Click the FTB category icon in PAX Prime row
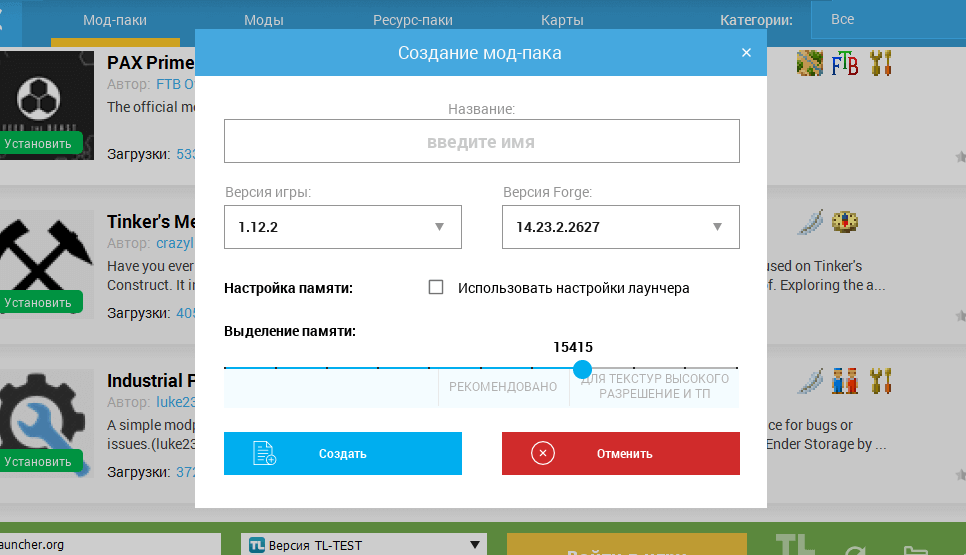The image size is (966, 555). point(845,63)
